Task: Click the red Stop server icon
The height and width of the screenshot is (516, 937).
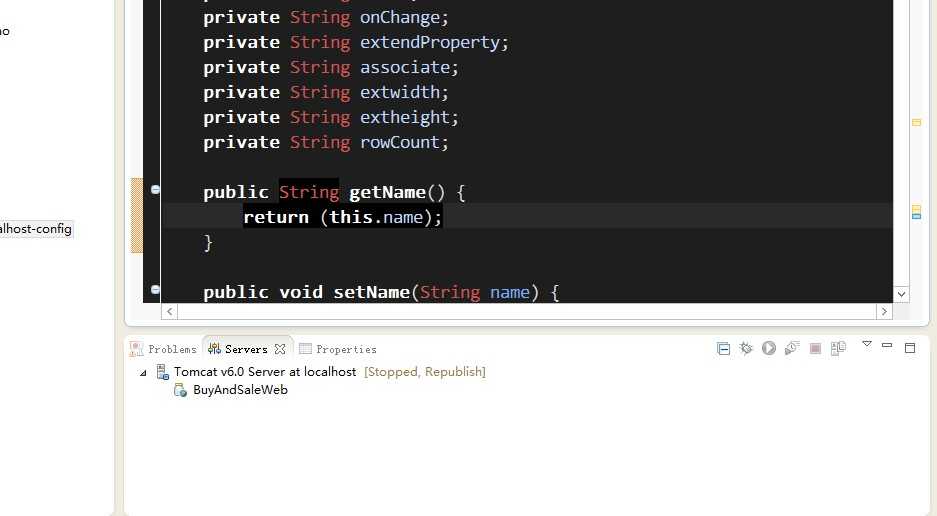Action: tap(815, 349)
